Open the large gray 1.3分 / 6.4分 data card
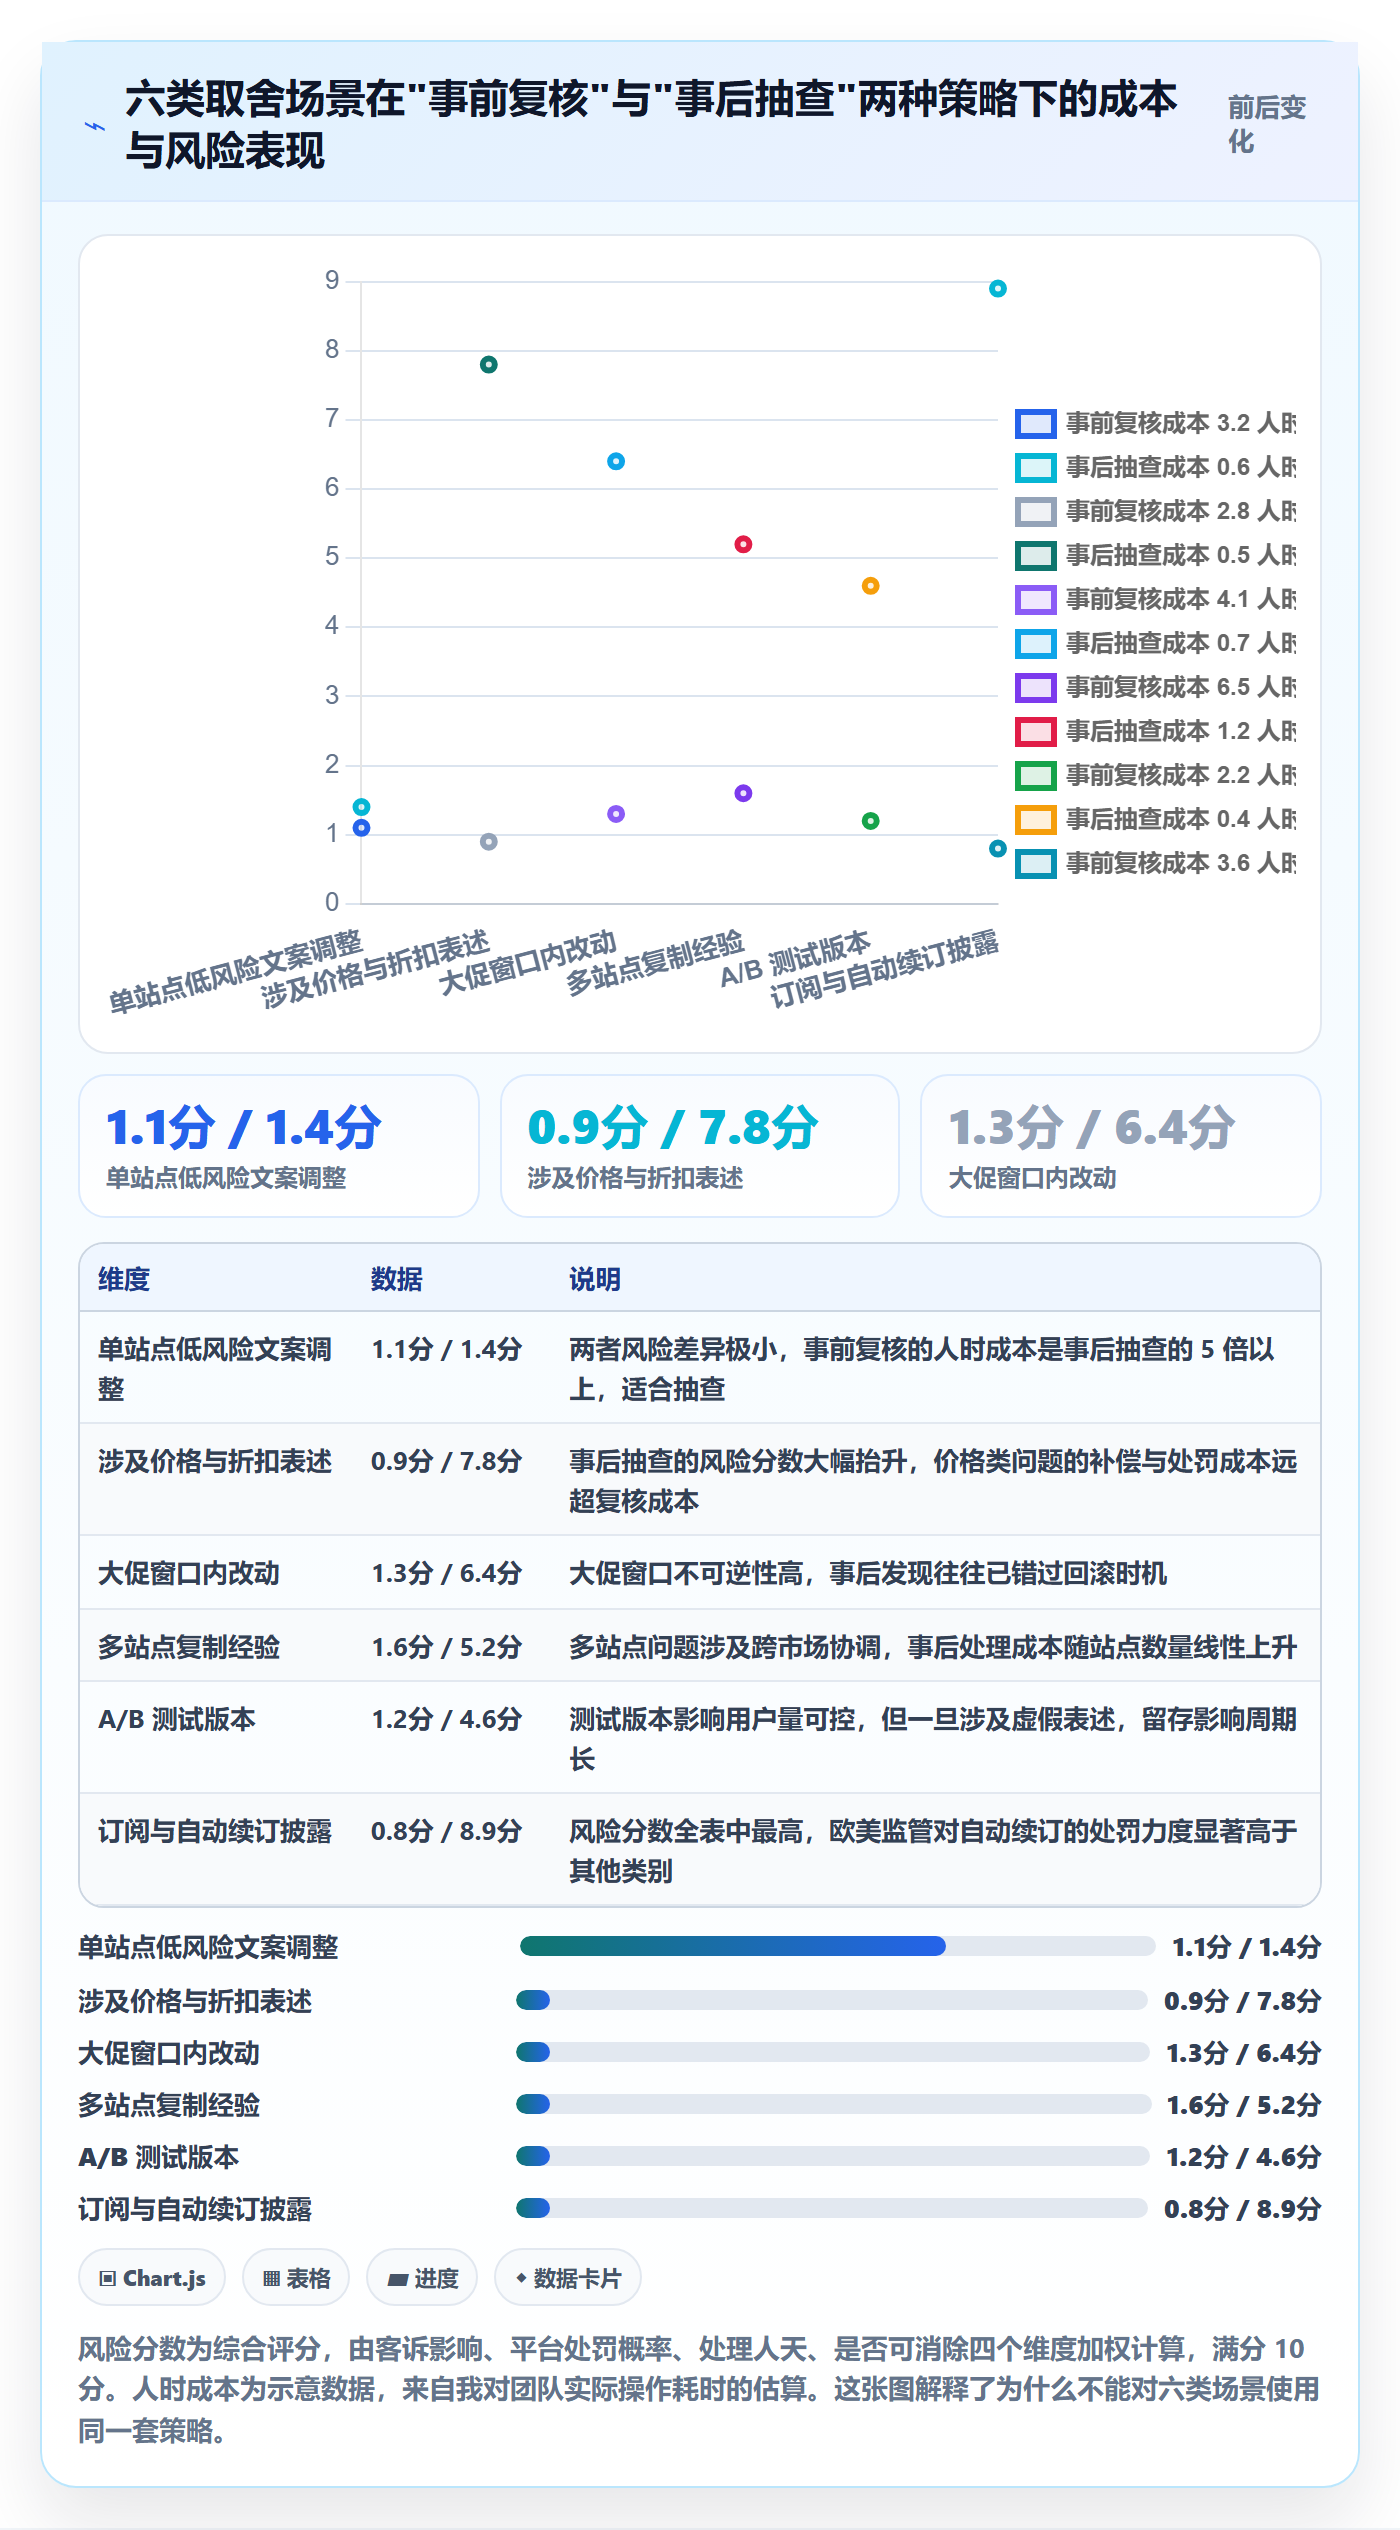 click(x=1121, y=1146)
